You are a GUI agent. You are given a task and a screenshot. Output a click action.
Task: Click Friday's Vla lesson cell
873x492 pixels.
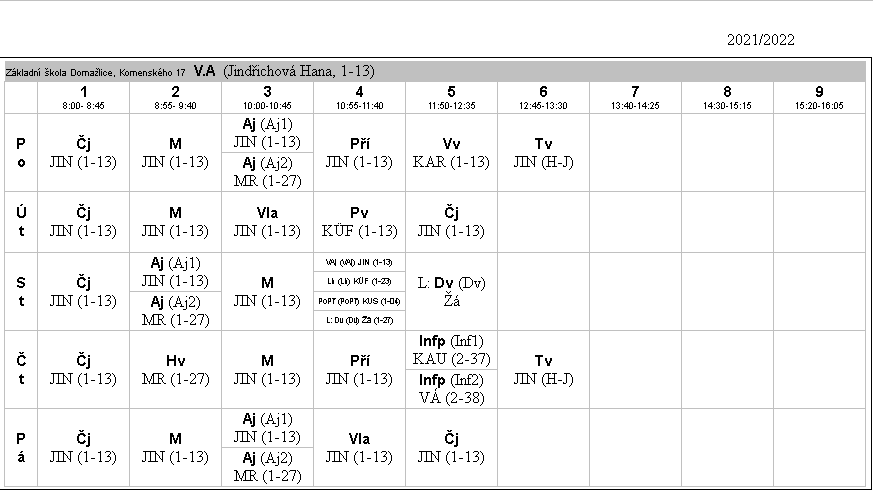pos(359,448)
